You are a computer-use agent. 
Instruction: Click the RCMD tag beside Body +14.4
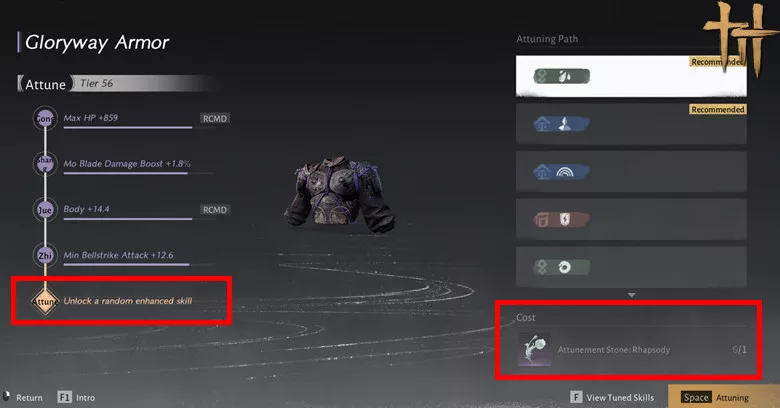point(215,210)
